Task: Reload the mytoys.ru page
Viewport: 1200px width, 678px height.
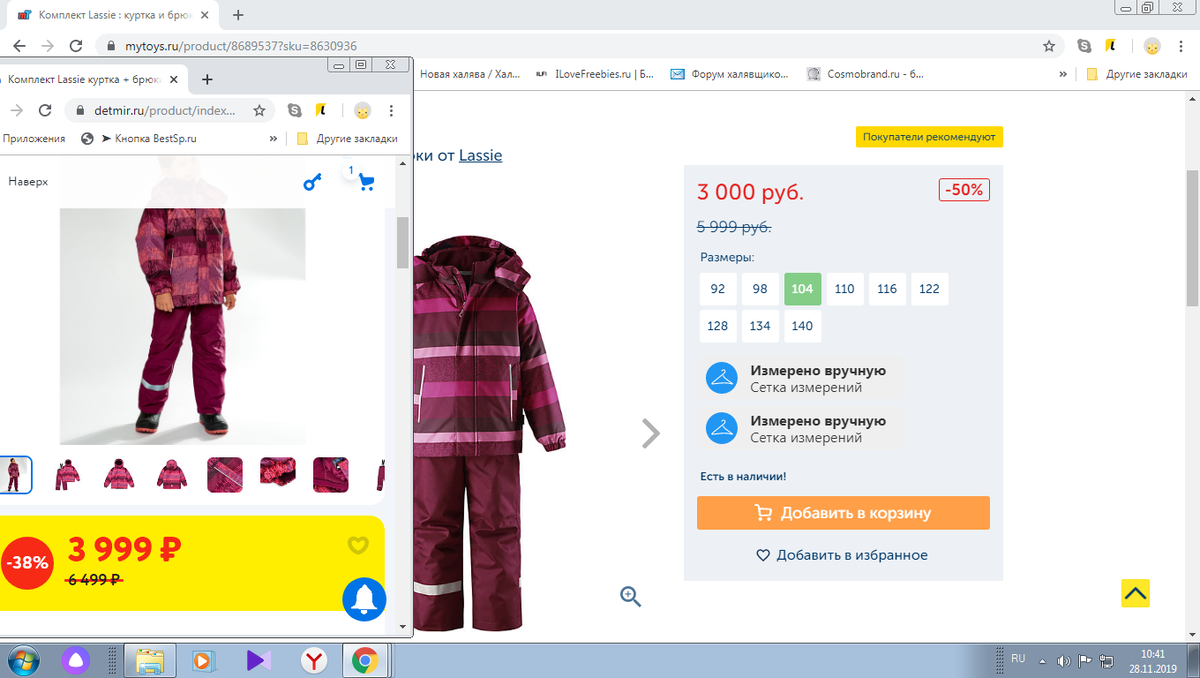Action: point(76,46)
